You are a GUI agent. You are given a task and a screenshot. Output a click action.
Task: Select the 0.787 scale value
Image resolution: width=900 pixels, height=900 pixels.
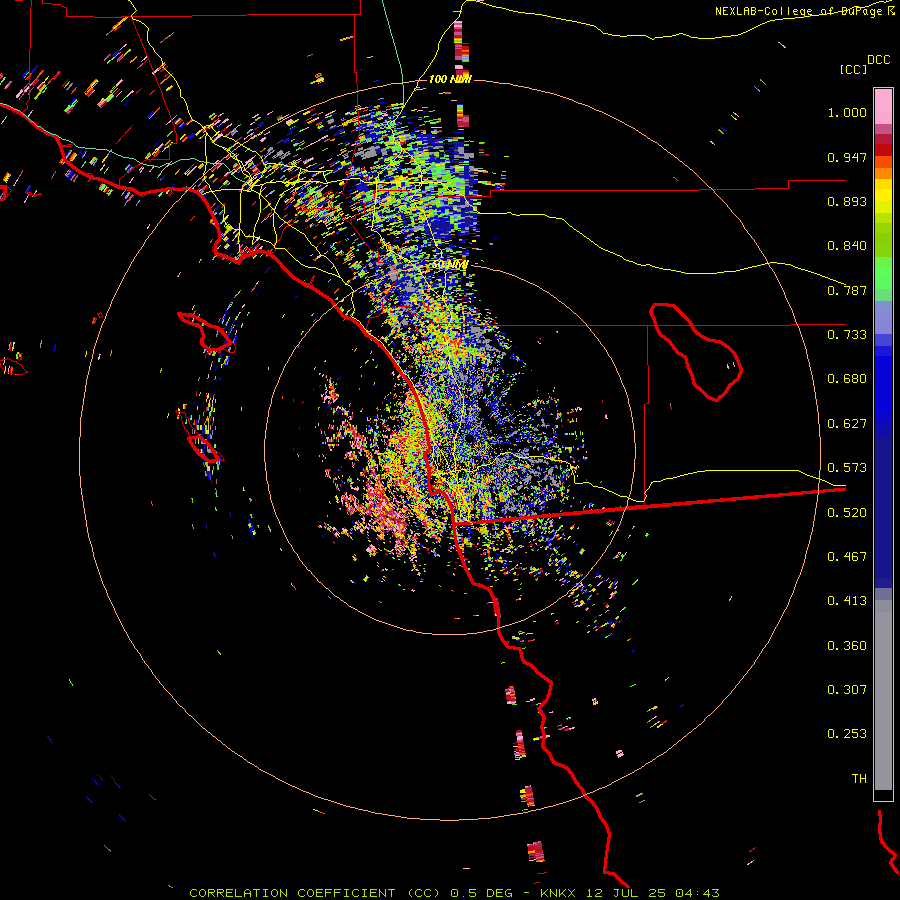tap(847, 290)
